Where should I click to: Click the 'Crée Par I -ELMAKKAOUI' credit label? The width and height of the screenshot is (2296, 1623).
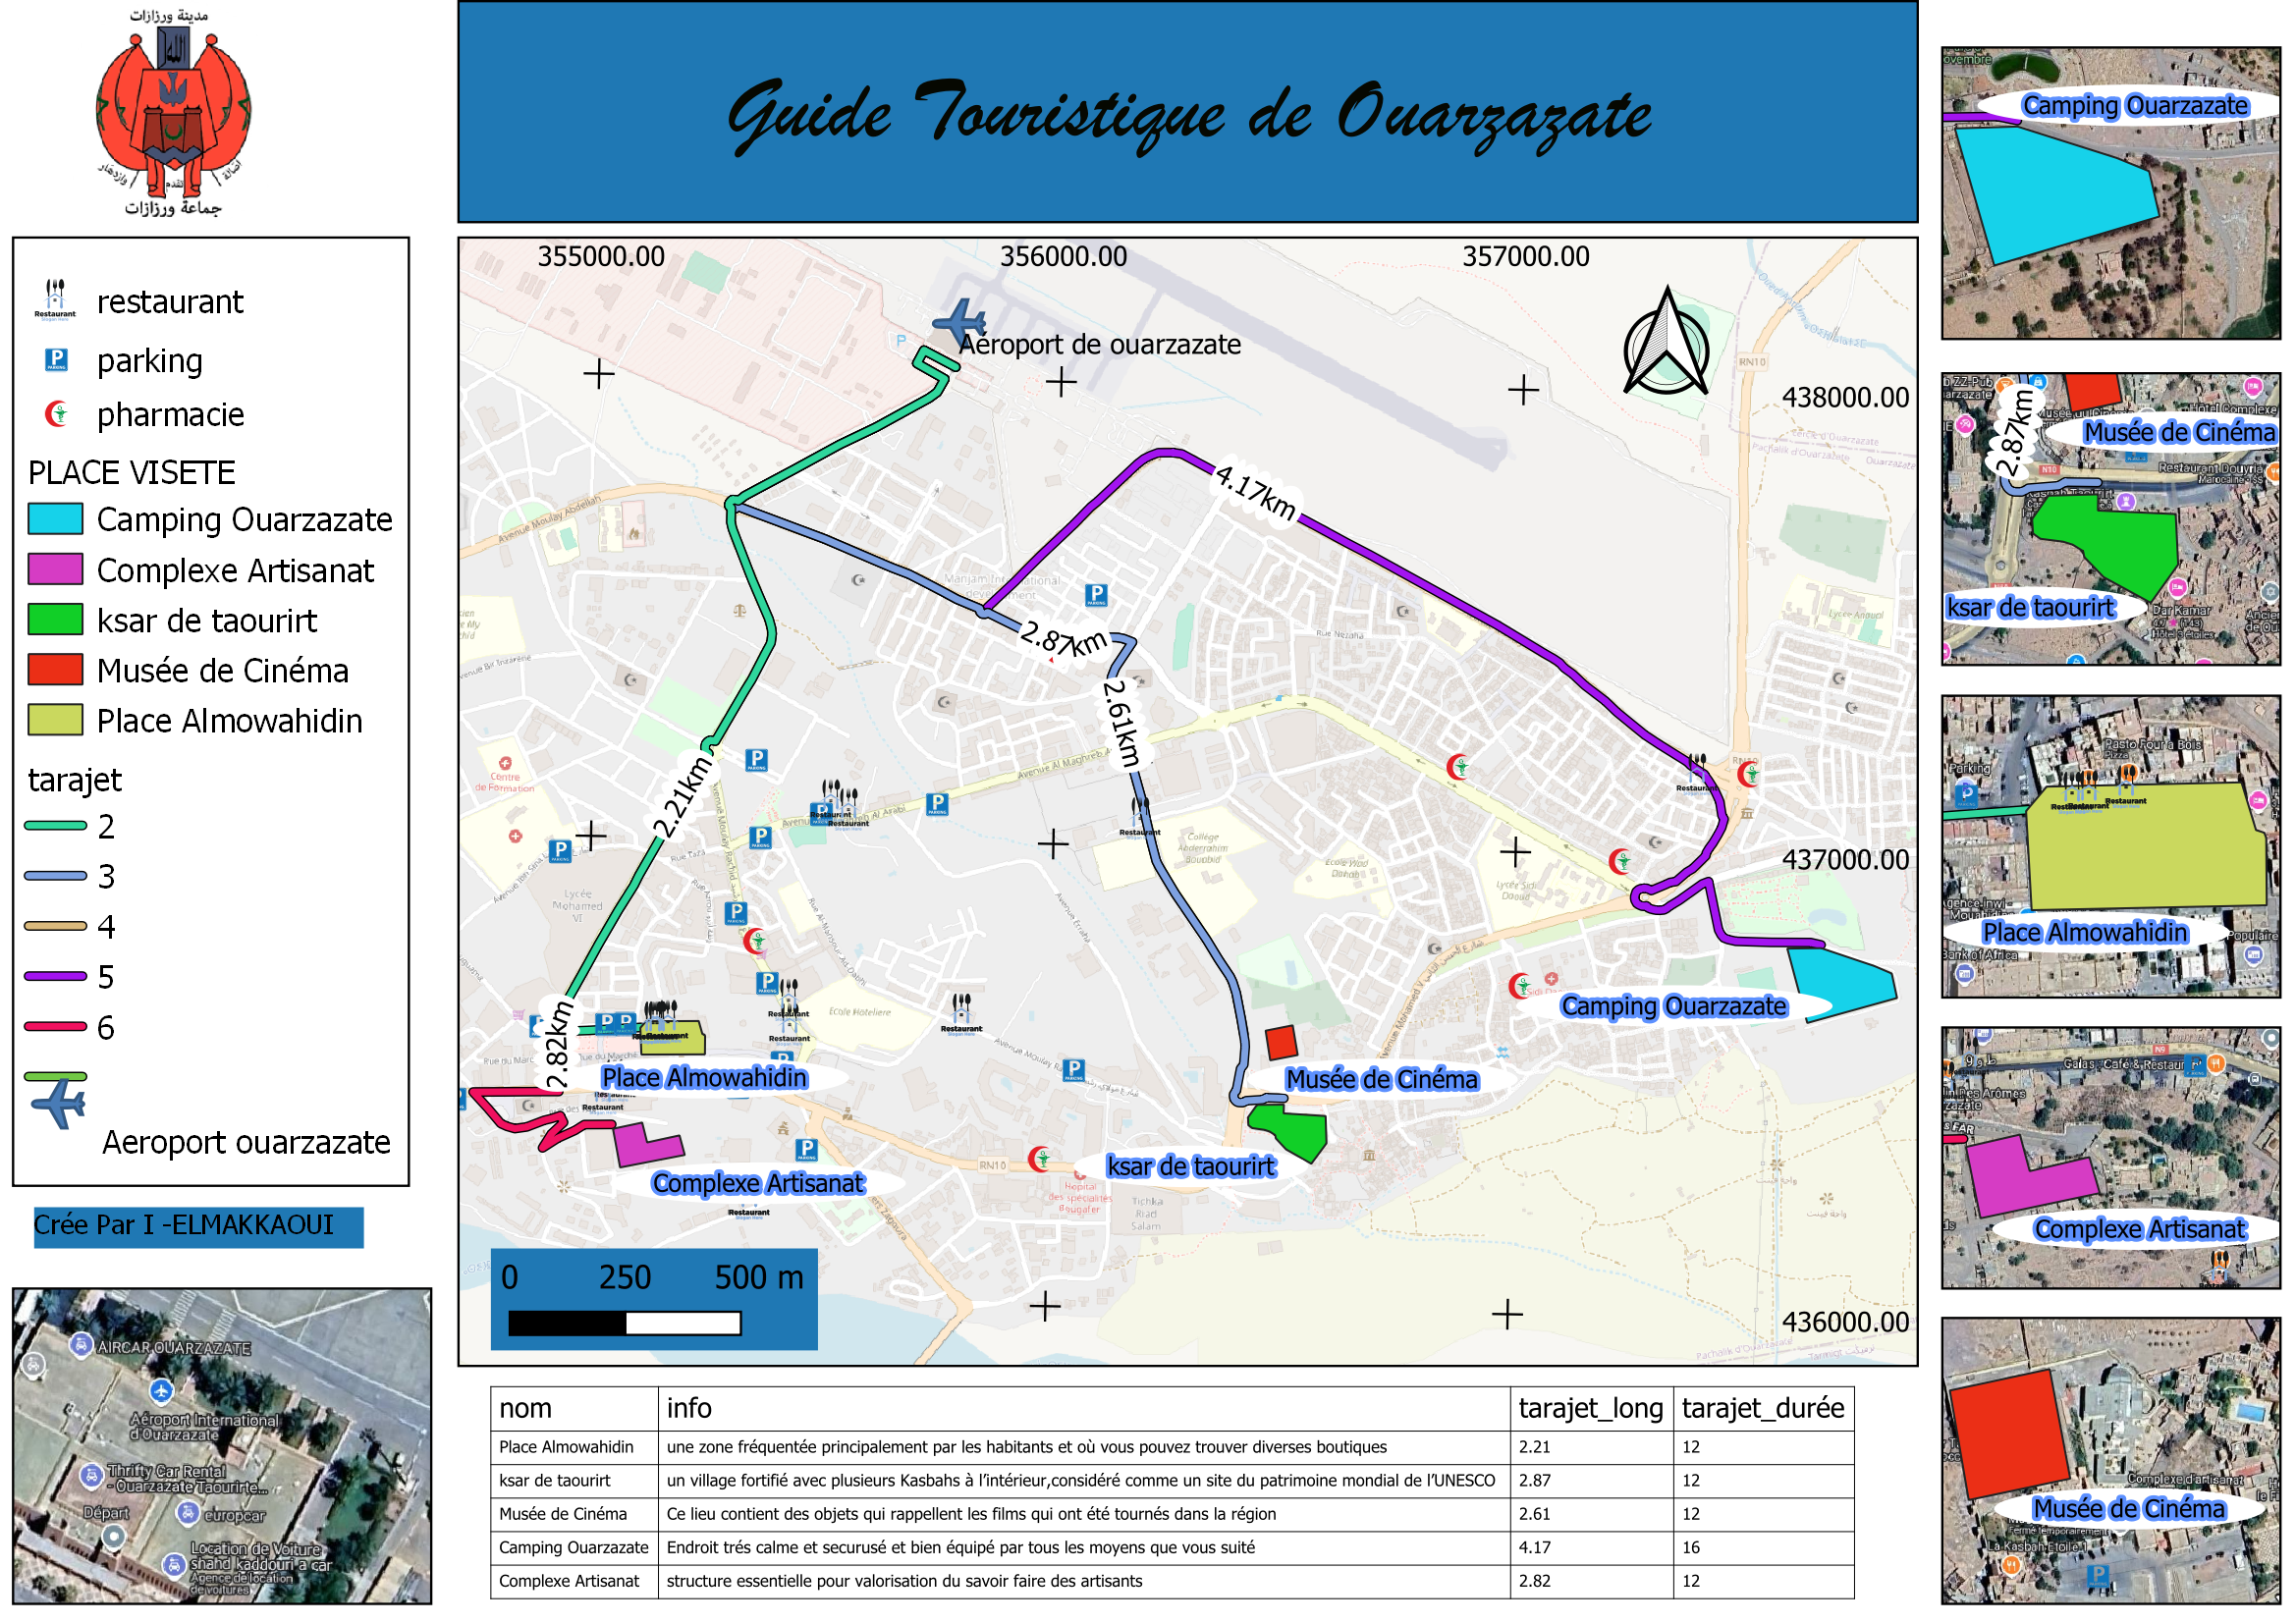click(x=198, y=1226)
